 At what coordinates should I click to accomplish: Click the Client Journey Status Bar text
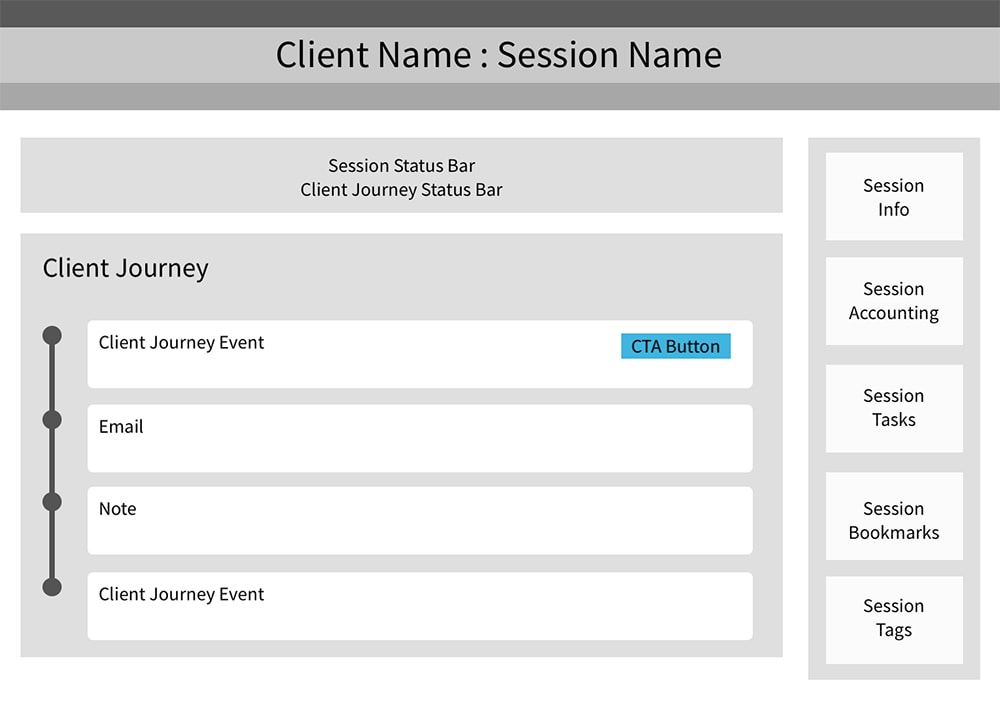[x=401, y=190]
